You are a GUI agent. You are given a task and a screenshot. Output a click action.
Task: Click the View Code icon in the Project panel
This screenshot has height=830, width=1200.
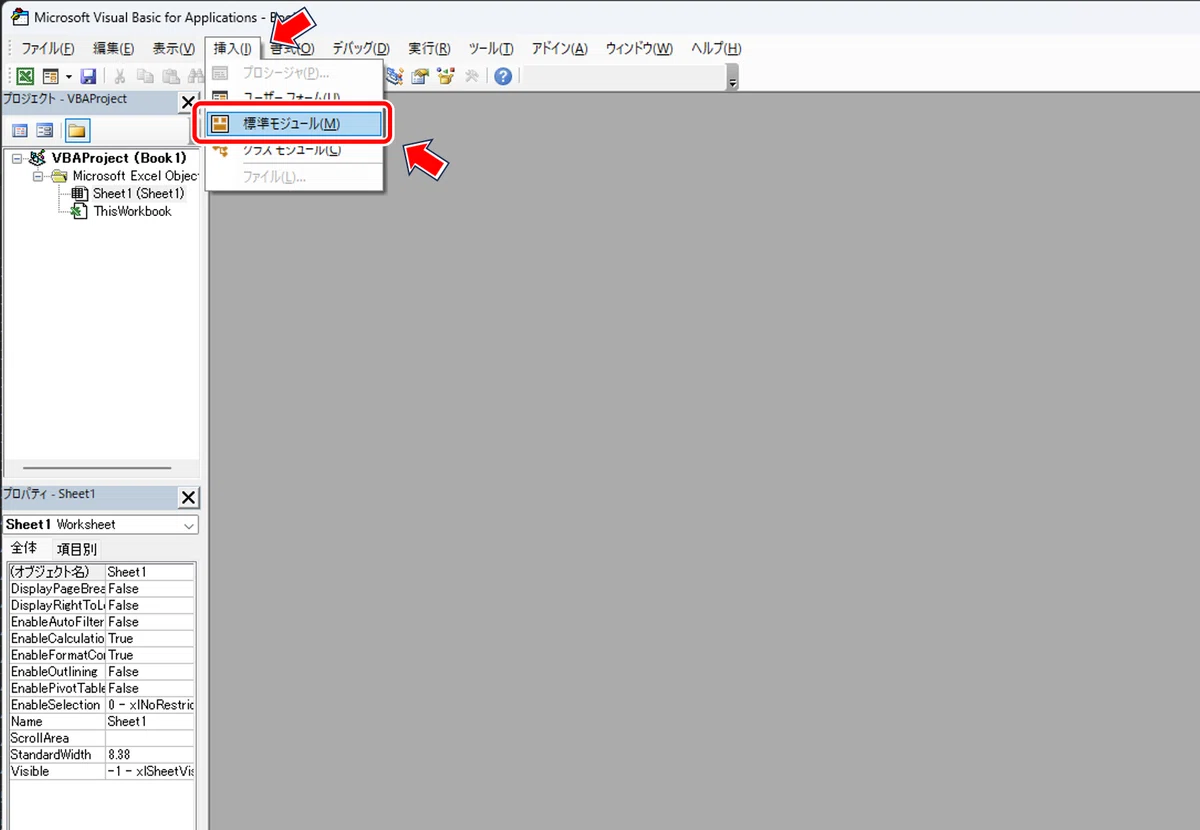(19, 131)
